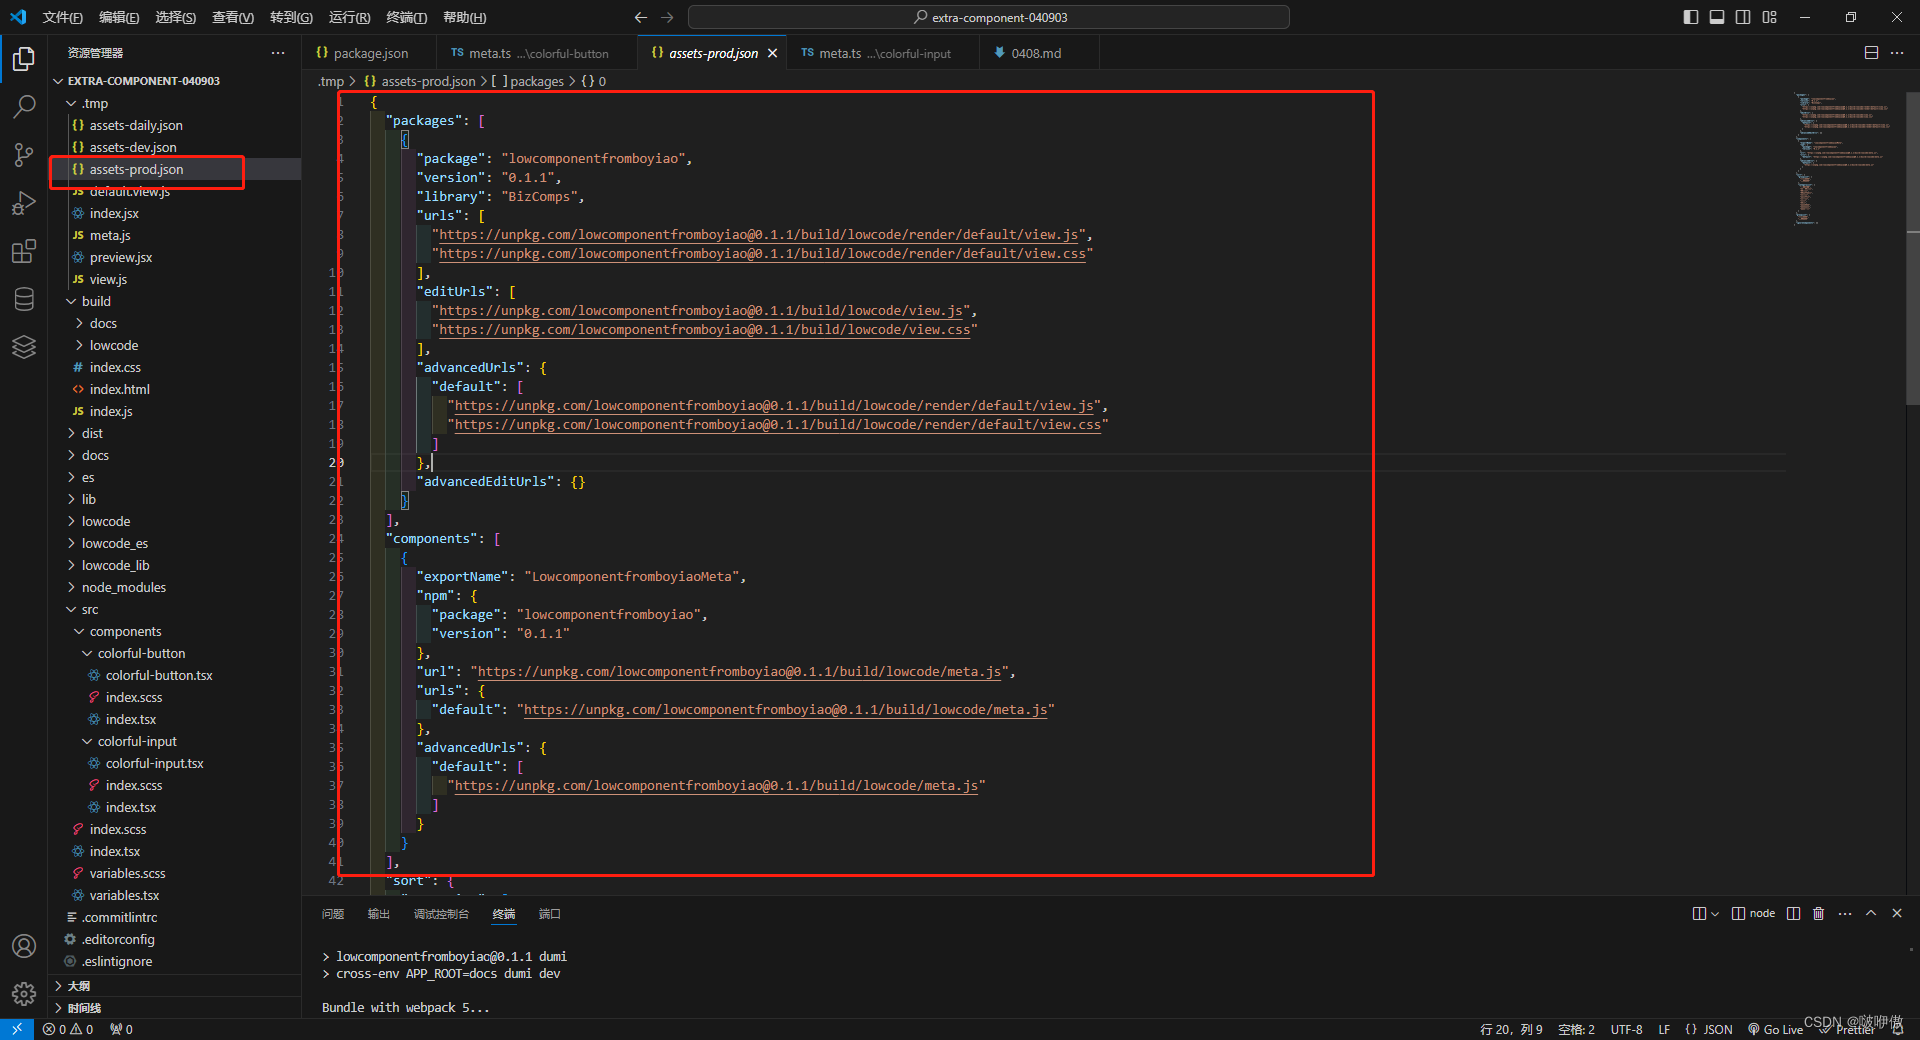Go back with the left arrow
The image size is (1920, 1040).
[x=641, y=17]
